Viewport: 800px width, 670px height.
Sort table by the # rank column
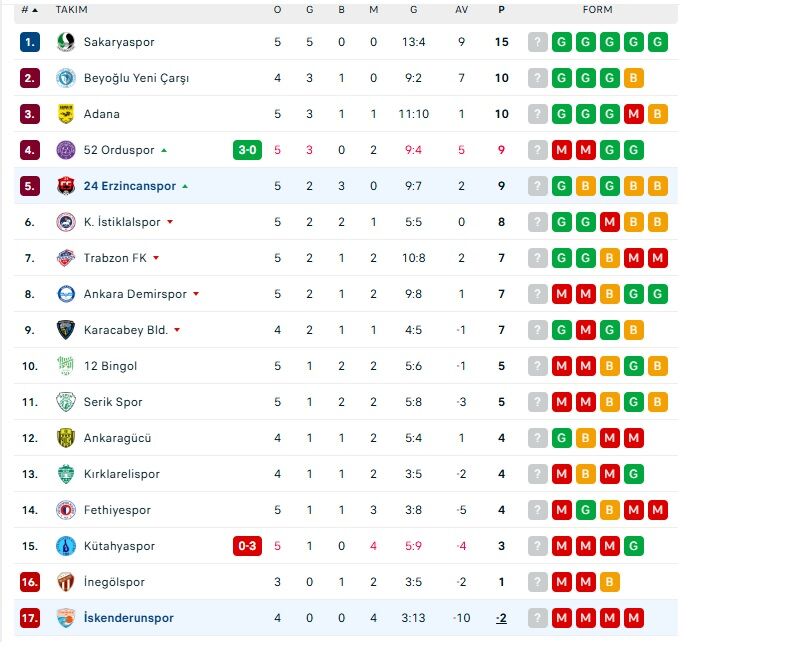(30, 10)
